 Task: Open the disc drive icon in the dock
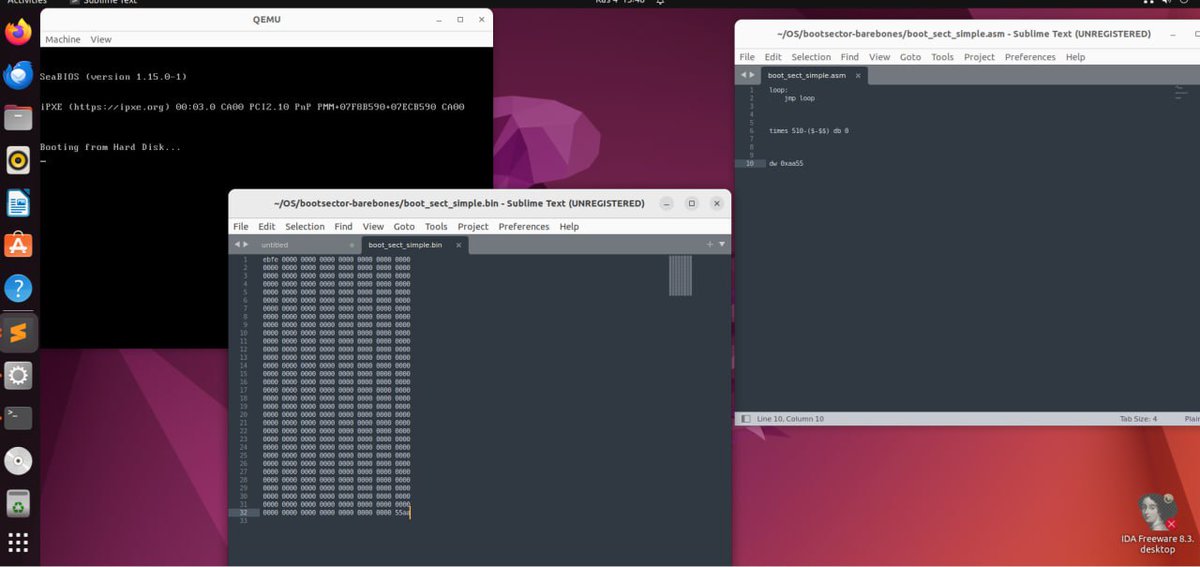18,461
